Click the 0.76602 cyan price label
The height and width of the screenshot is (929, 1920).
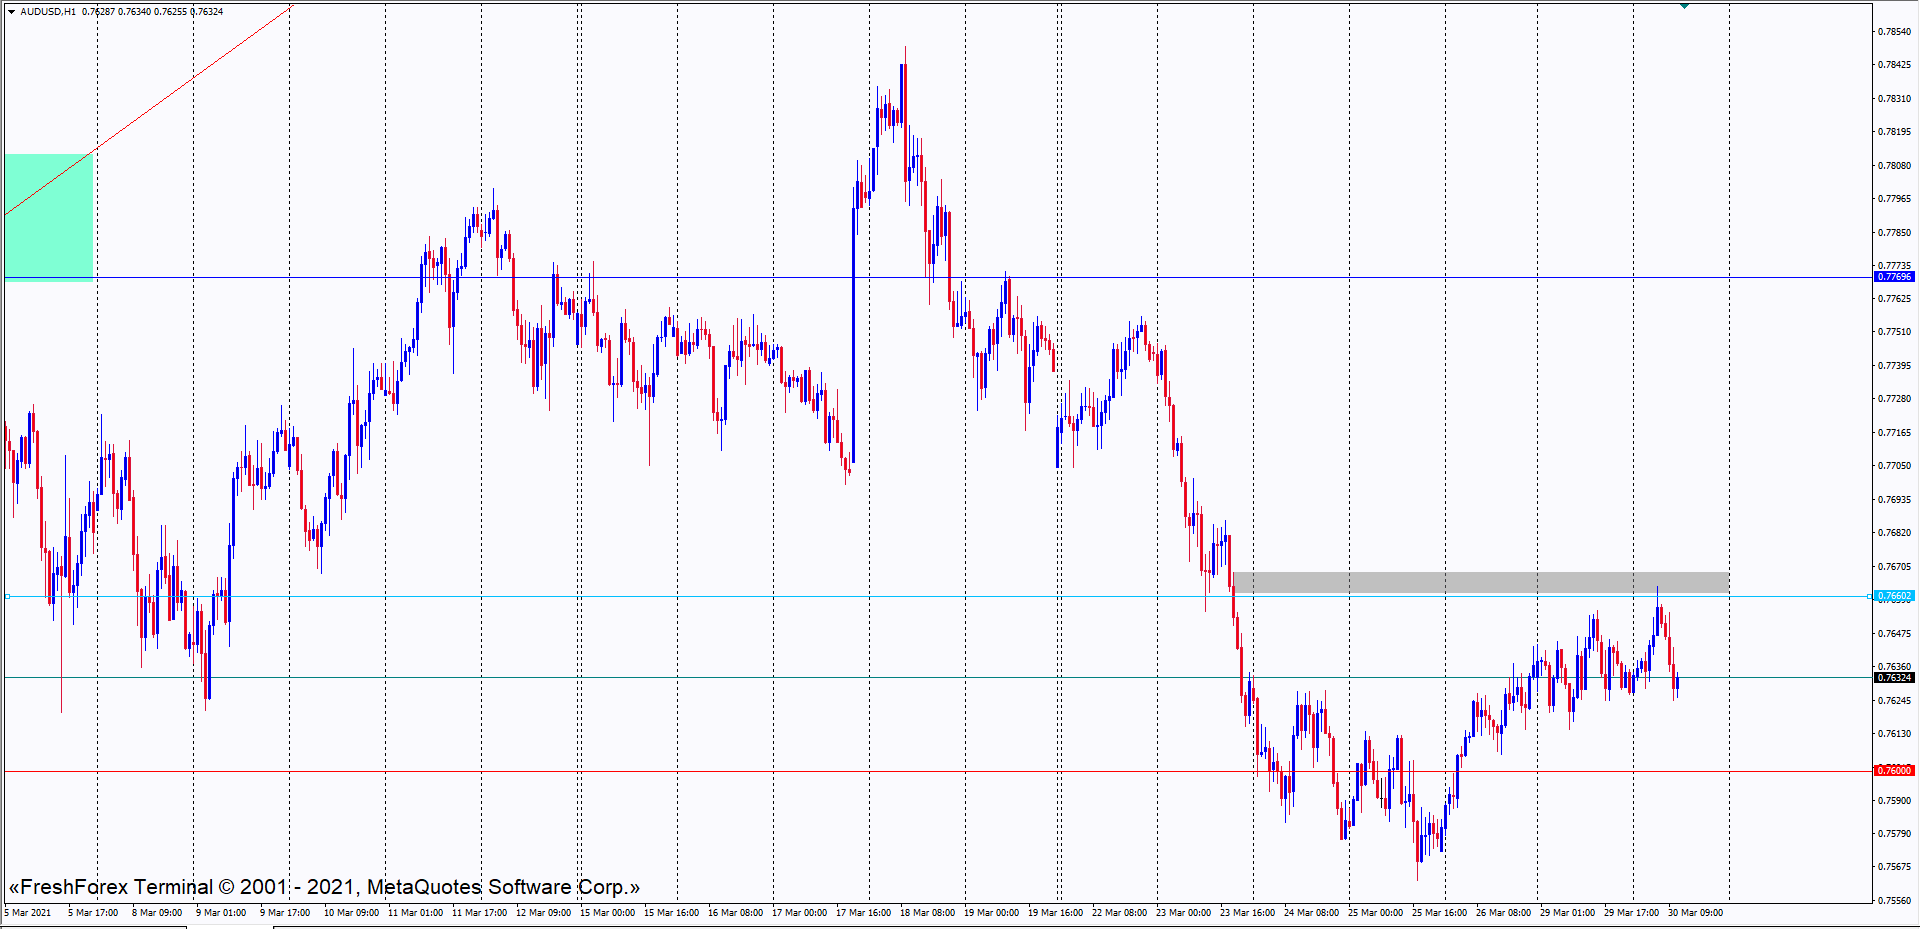click(1893, 596)
